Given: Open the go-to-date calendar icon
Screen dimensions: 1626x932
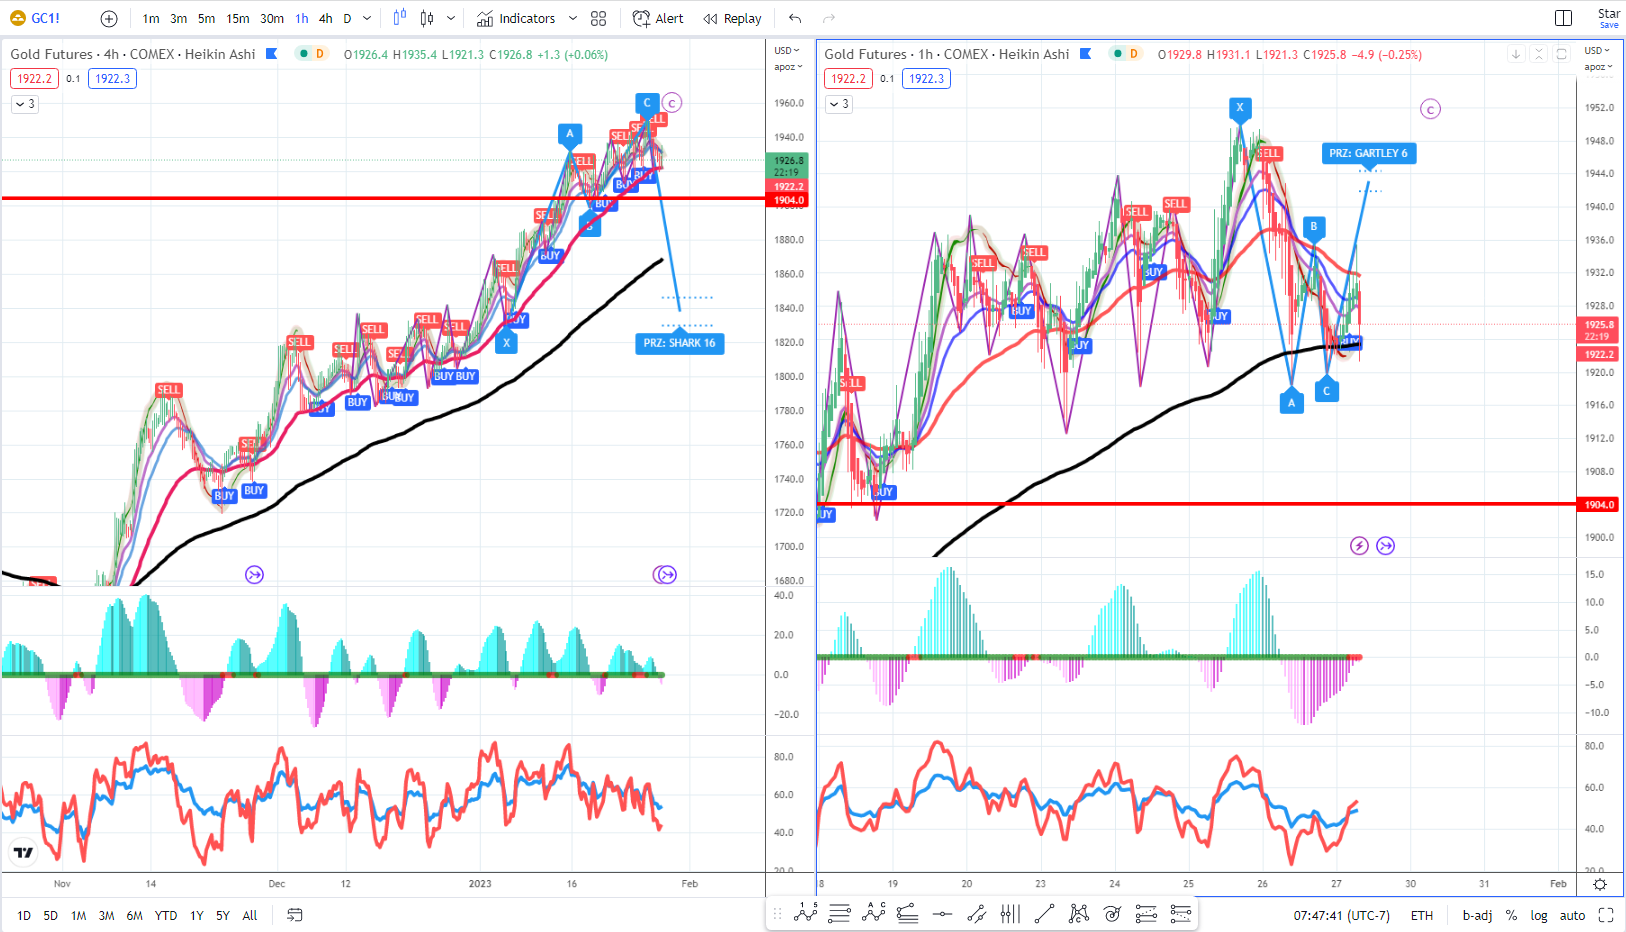Looking at the screenshot, I should tap(295, 915).
